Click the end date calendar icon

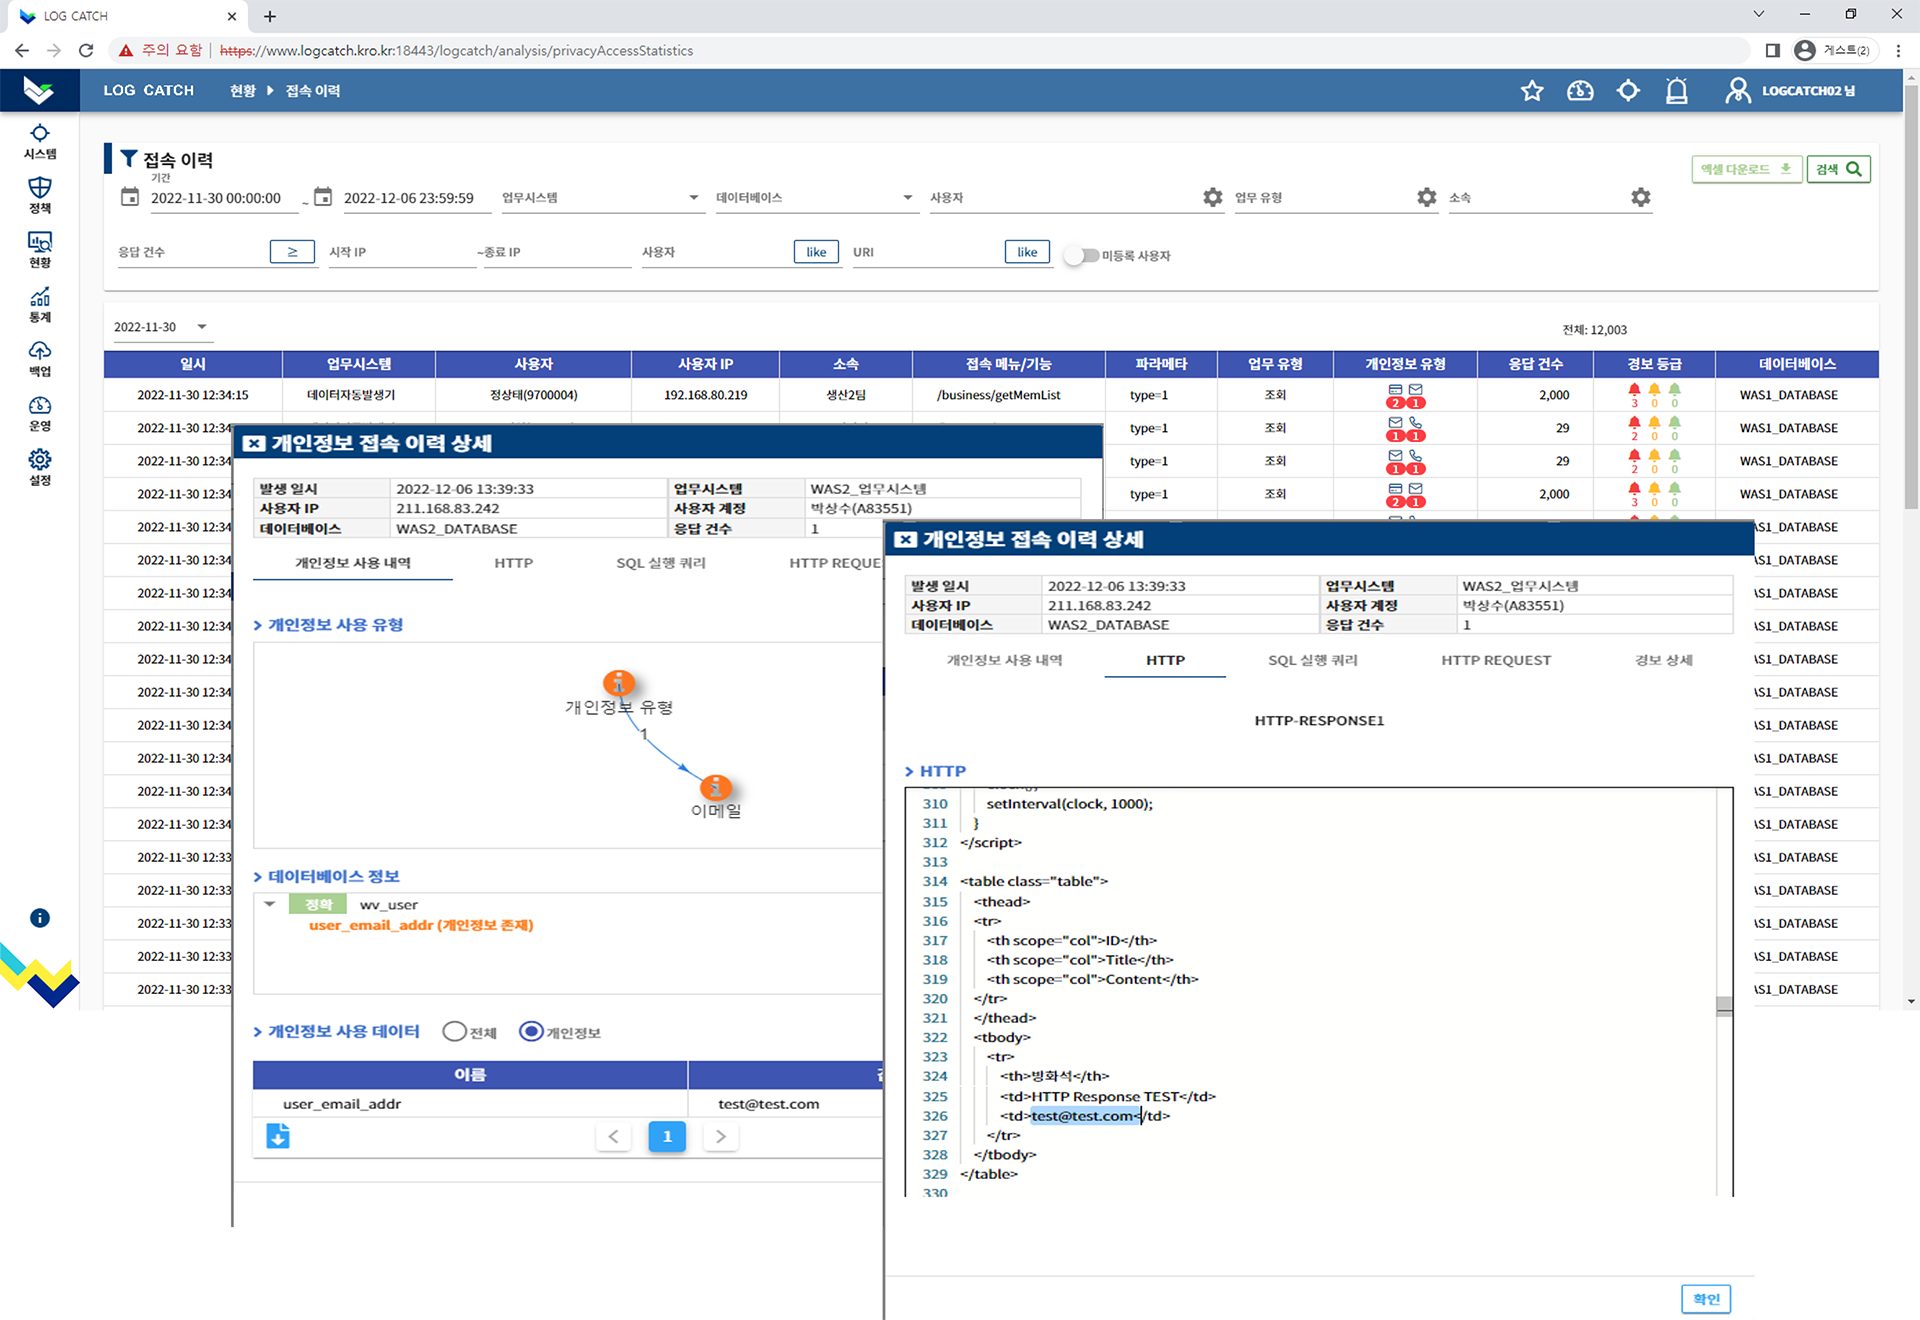323,197
